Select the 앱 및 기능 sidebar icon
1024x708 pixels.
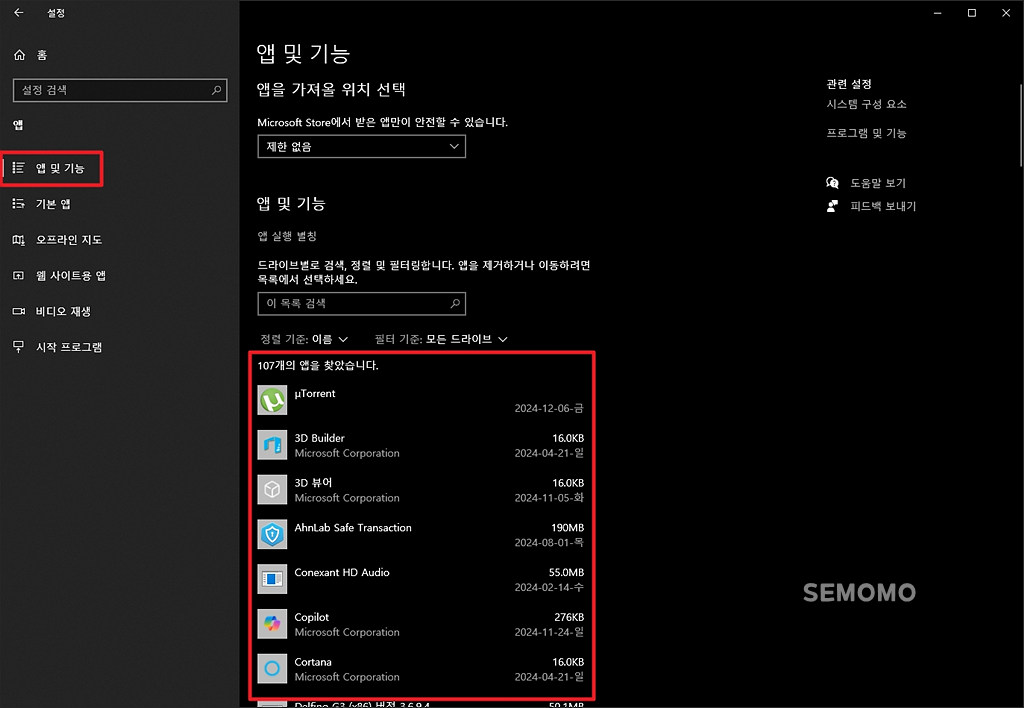tap(18, 169)
